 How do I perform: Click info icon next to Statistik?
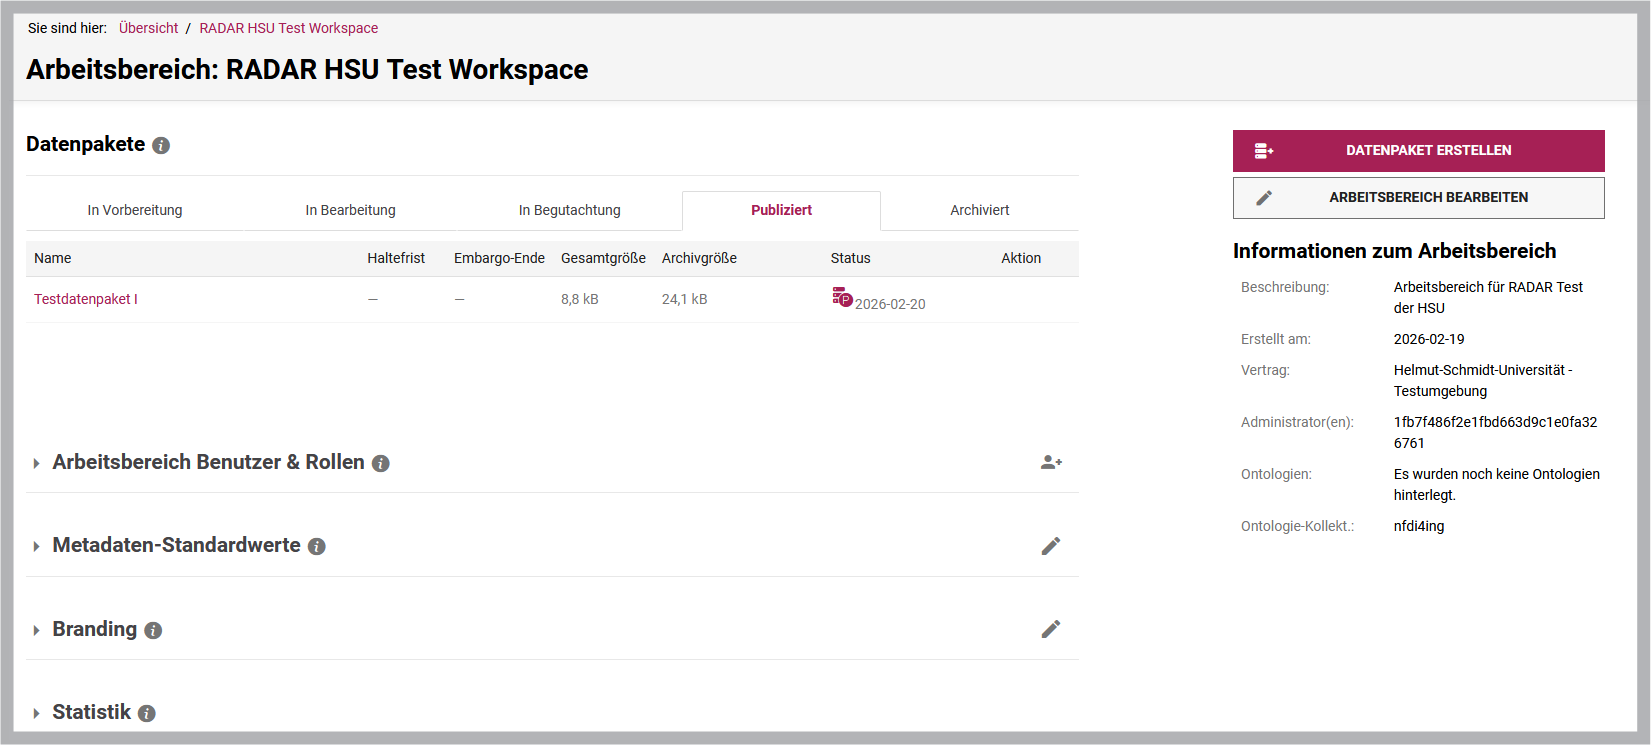[147, 714]
